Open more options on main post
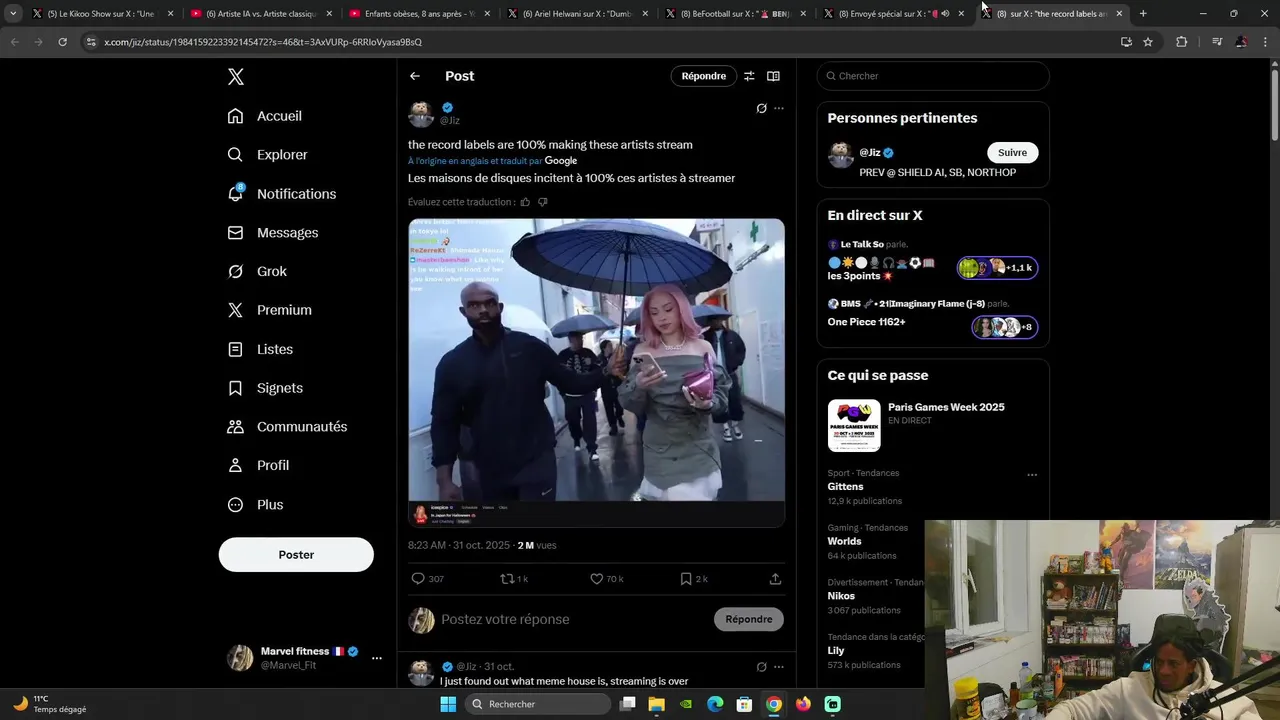This screenshot has height=720, width=1280. click(779, 108)
